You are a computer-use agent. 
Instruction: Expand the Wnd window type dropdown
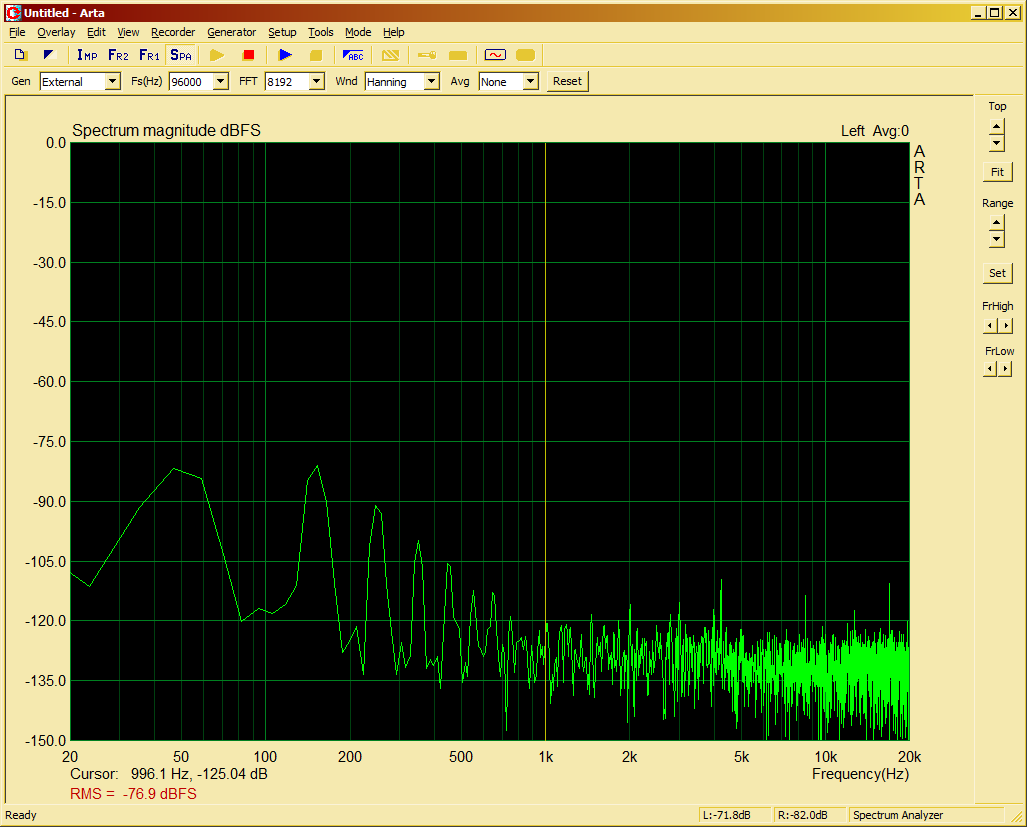click(432, 82)
